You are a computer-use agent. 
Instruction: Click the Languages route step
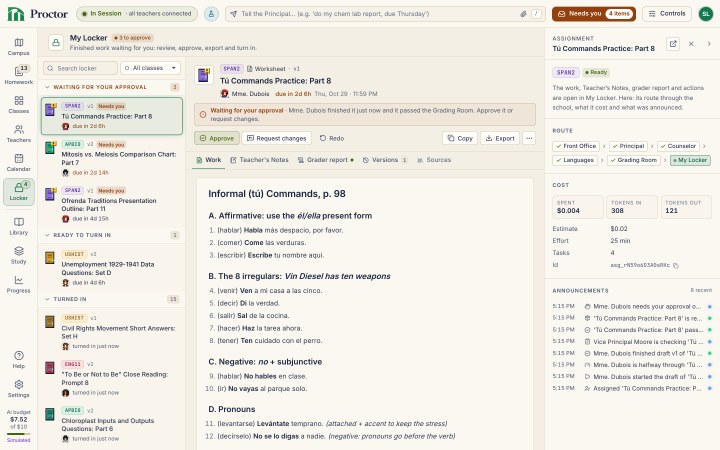575,160
